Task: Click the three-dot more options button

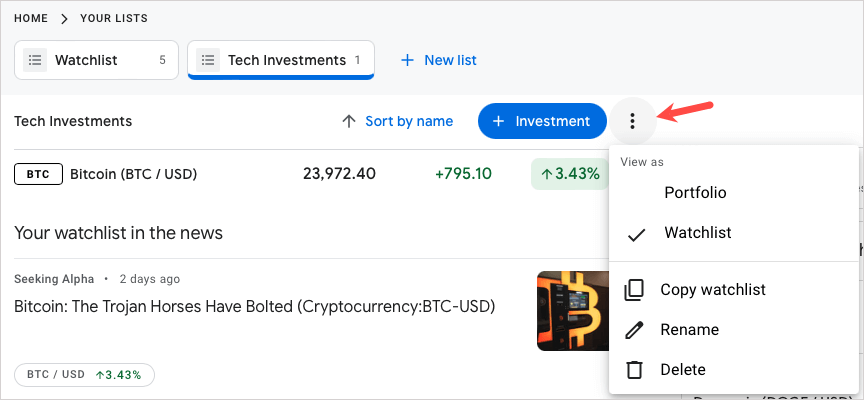Action: click(632, 121)
